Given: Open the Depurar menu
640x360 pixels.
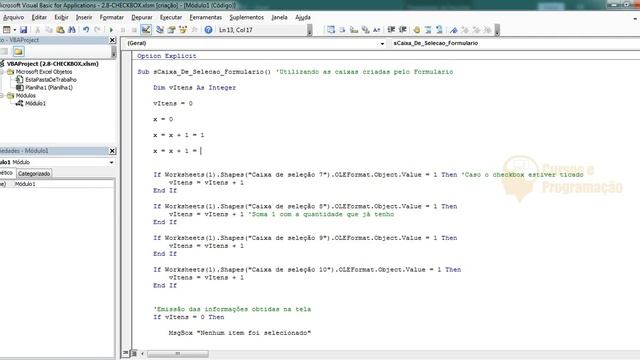Looking at the screenshot, I should [x=142, y=17].
